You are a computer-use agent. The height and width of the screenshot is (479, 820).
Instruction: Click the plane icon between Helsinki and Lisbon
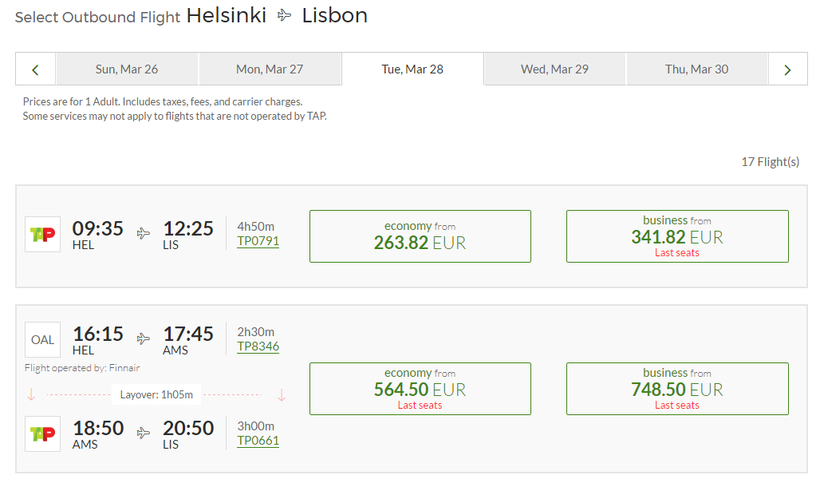284,16
